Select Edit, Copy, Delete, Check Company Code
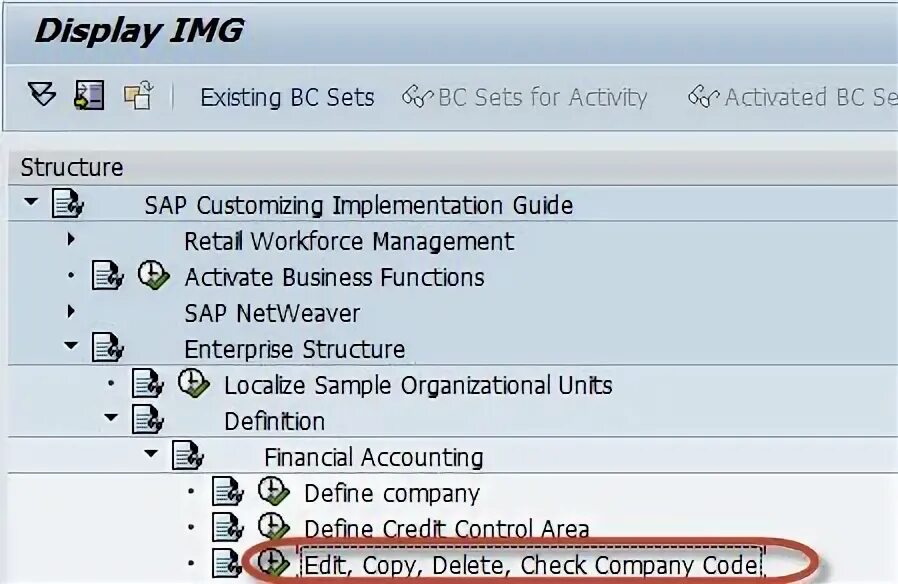 click(x=531, y=565)
